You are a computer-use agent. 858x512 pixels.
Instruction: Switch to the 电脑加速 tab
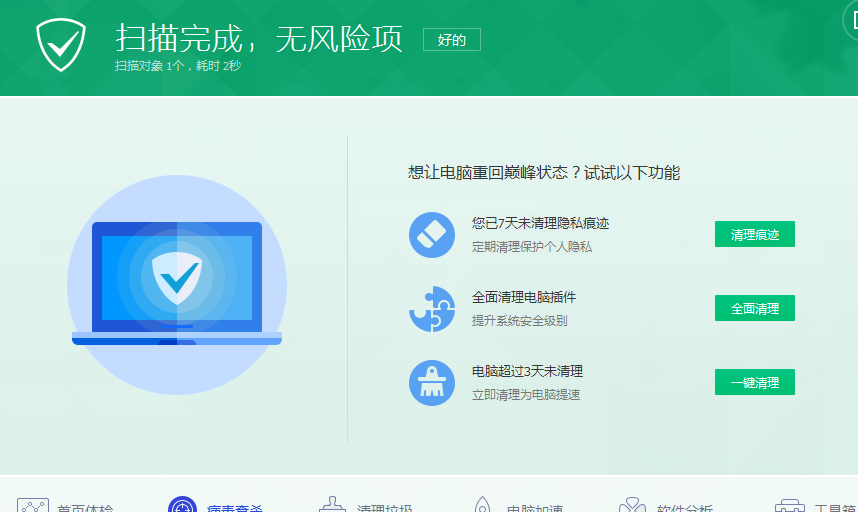click(x=517, y=505)
